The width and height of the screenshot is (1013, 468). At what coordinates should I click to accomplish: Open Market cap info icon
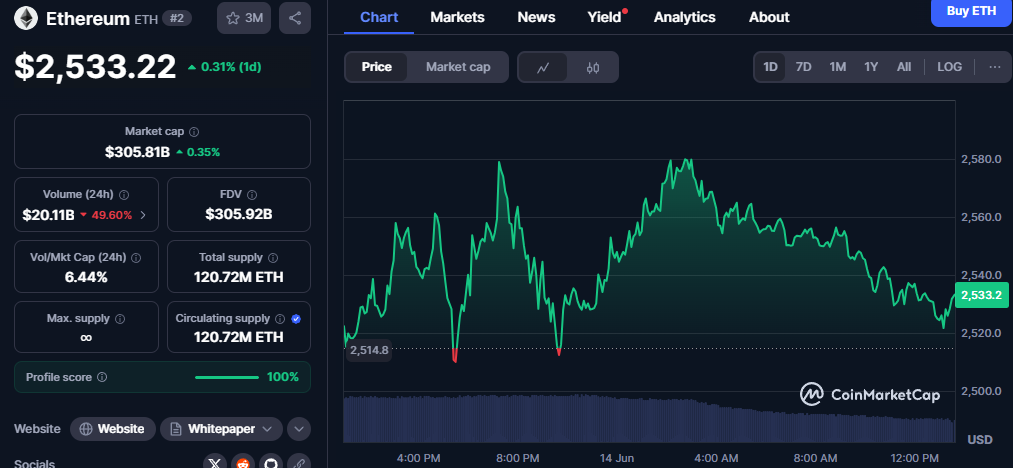[x=194, y=132]
